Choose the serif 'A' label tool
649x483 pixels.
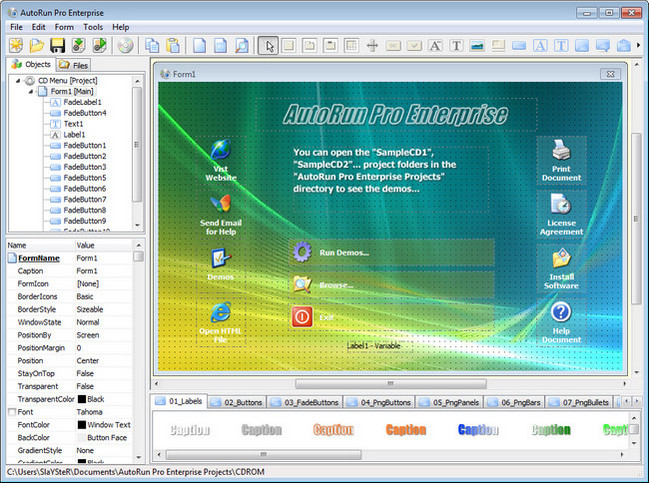click(435, 46)
